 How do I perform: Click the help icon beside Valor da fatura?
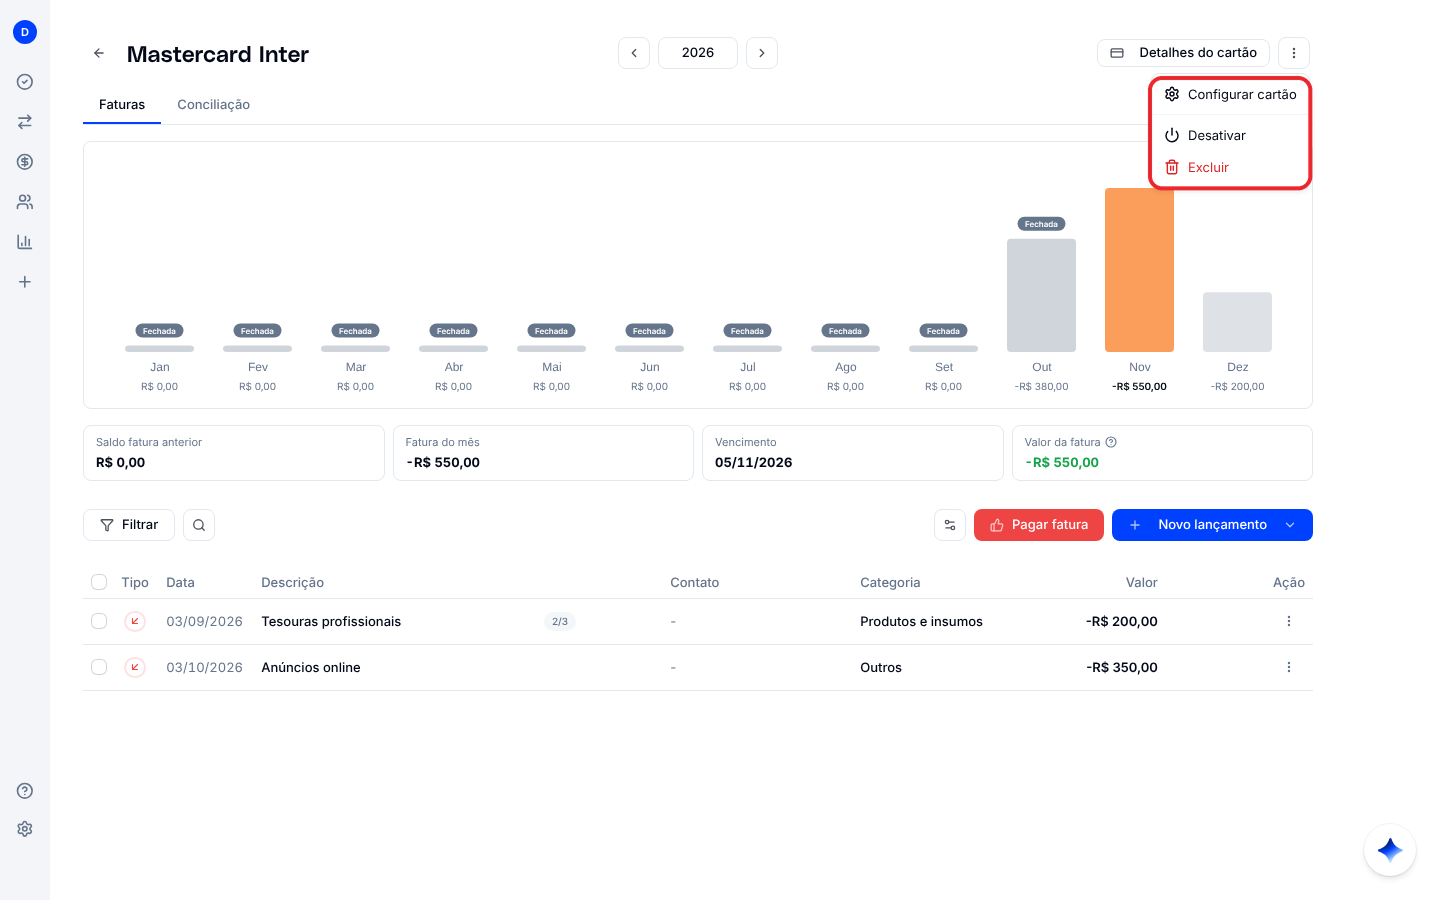click(1111, 442)
